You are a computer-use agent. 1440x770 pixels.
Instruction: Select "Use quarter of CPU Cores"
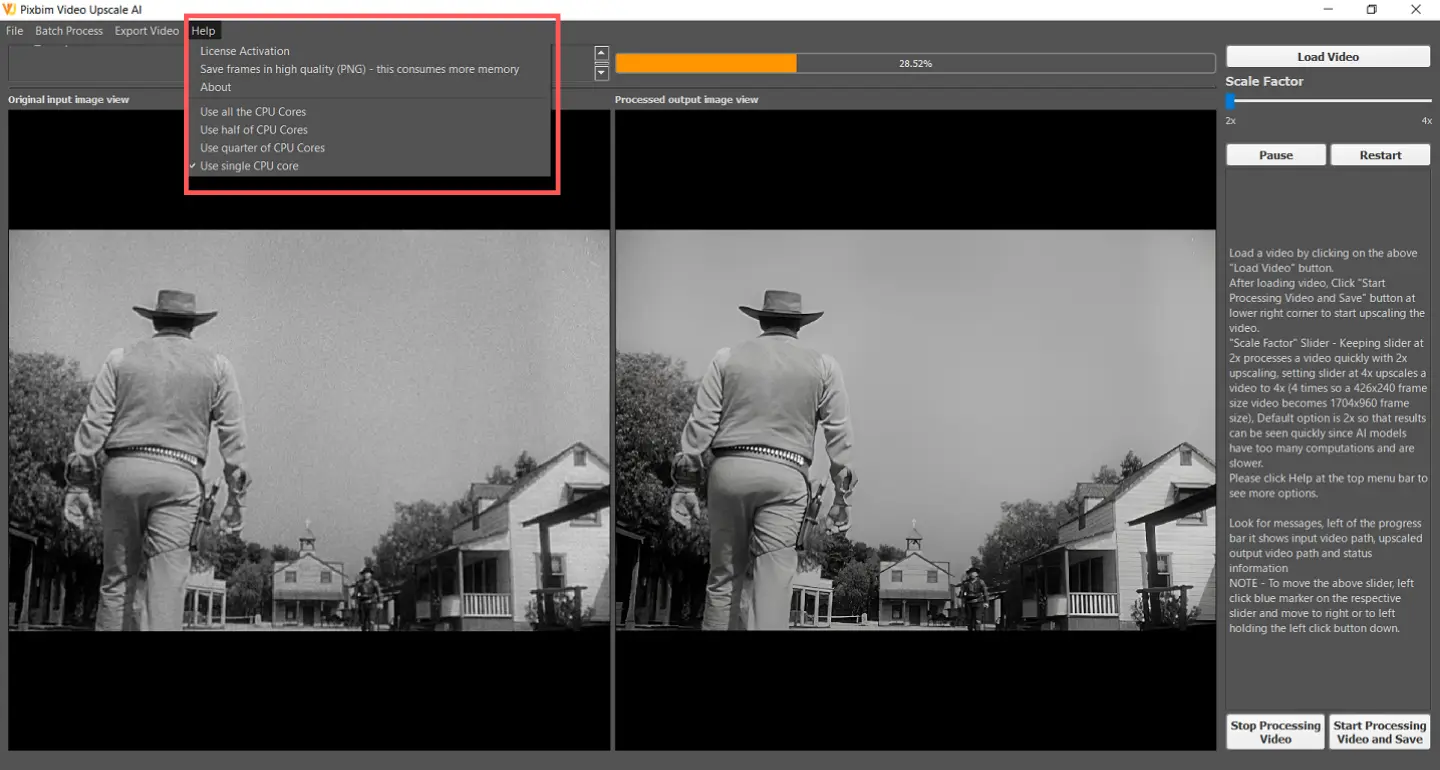point(262,147)
